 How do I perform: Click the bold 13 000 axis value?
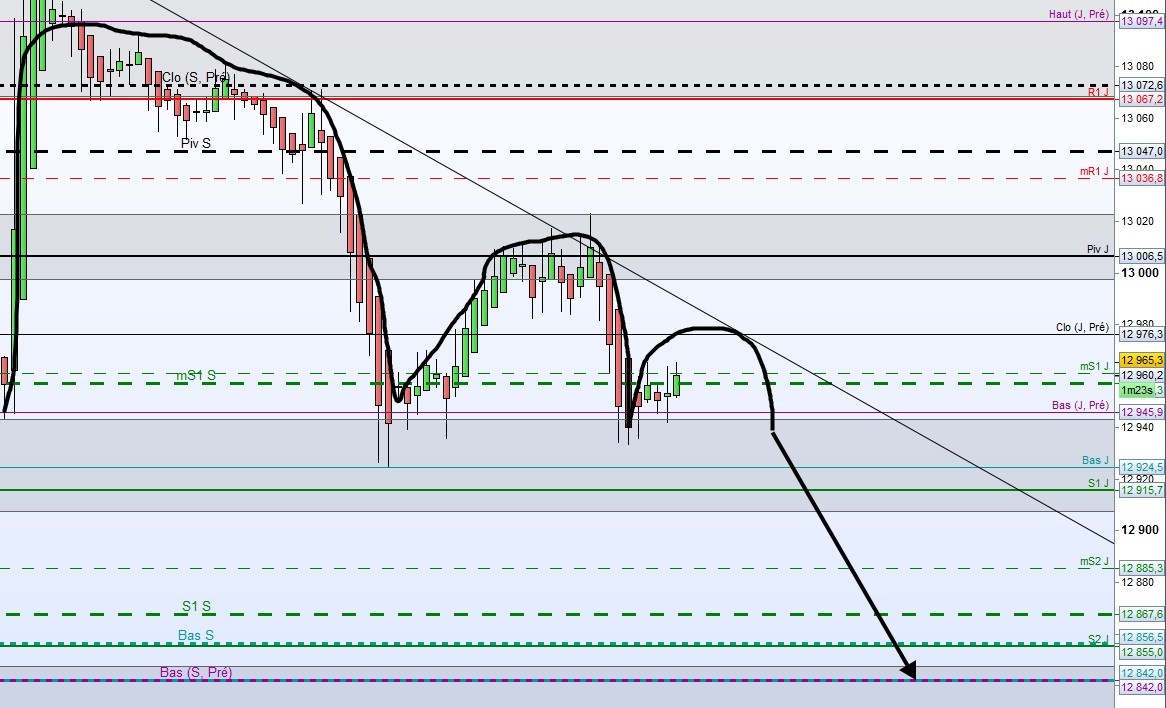point(1140,272)
